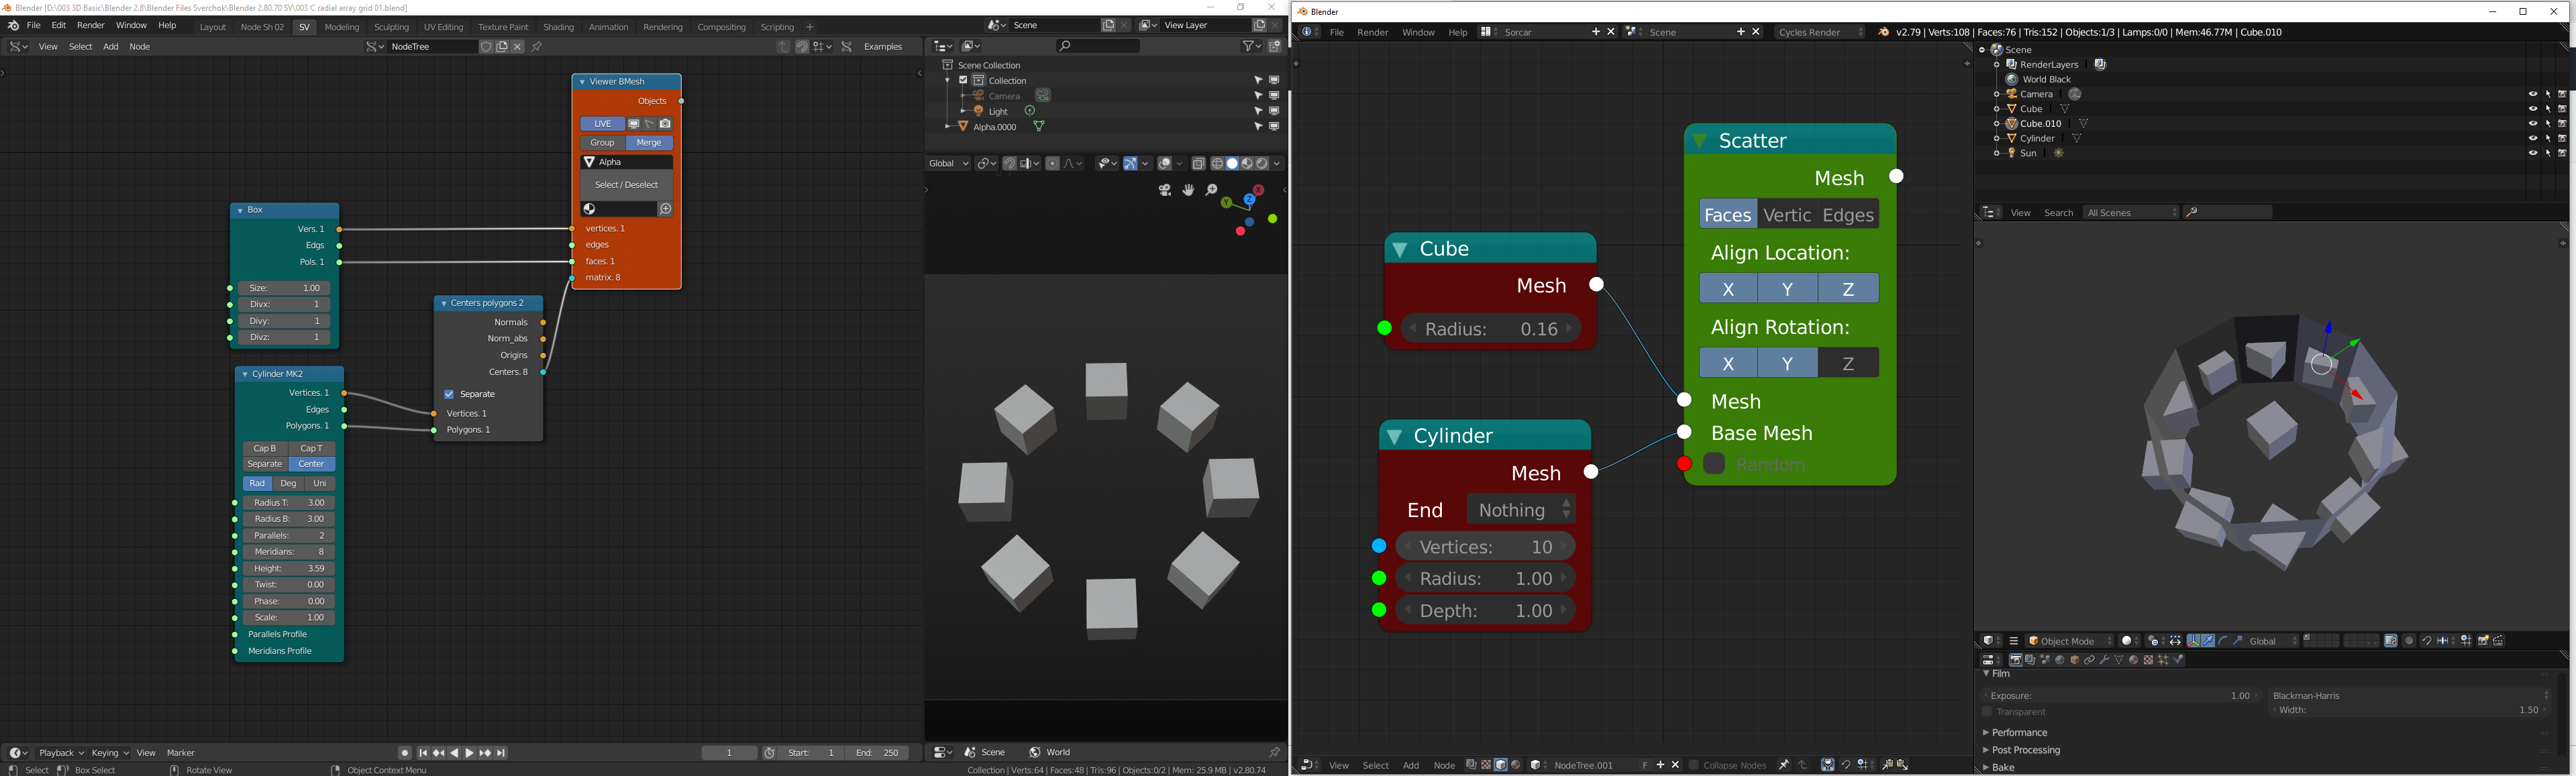Click the zoom magnifier icon in viewport
The width and height of the screenshot is (2576, 776).
1211,190
